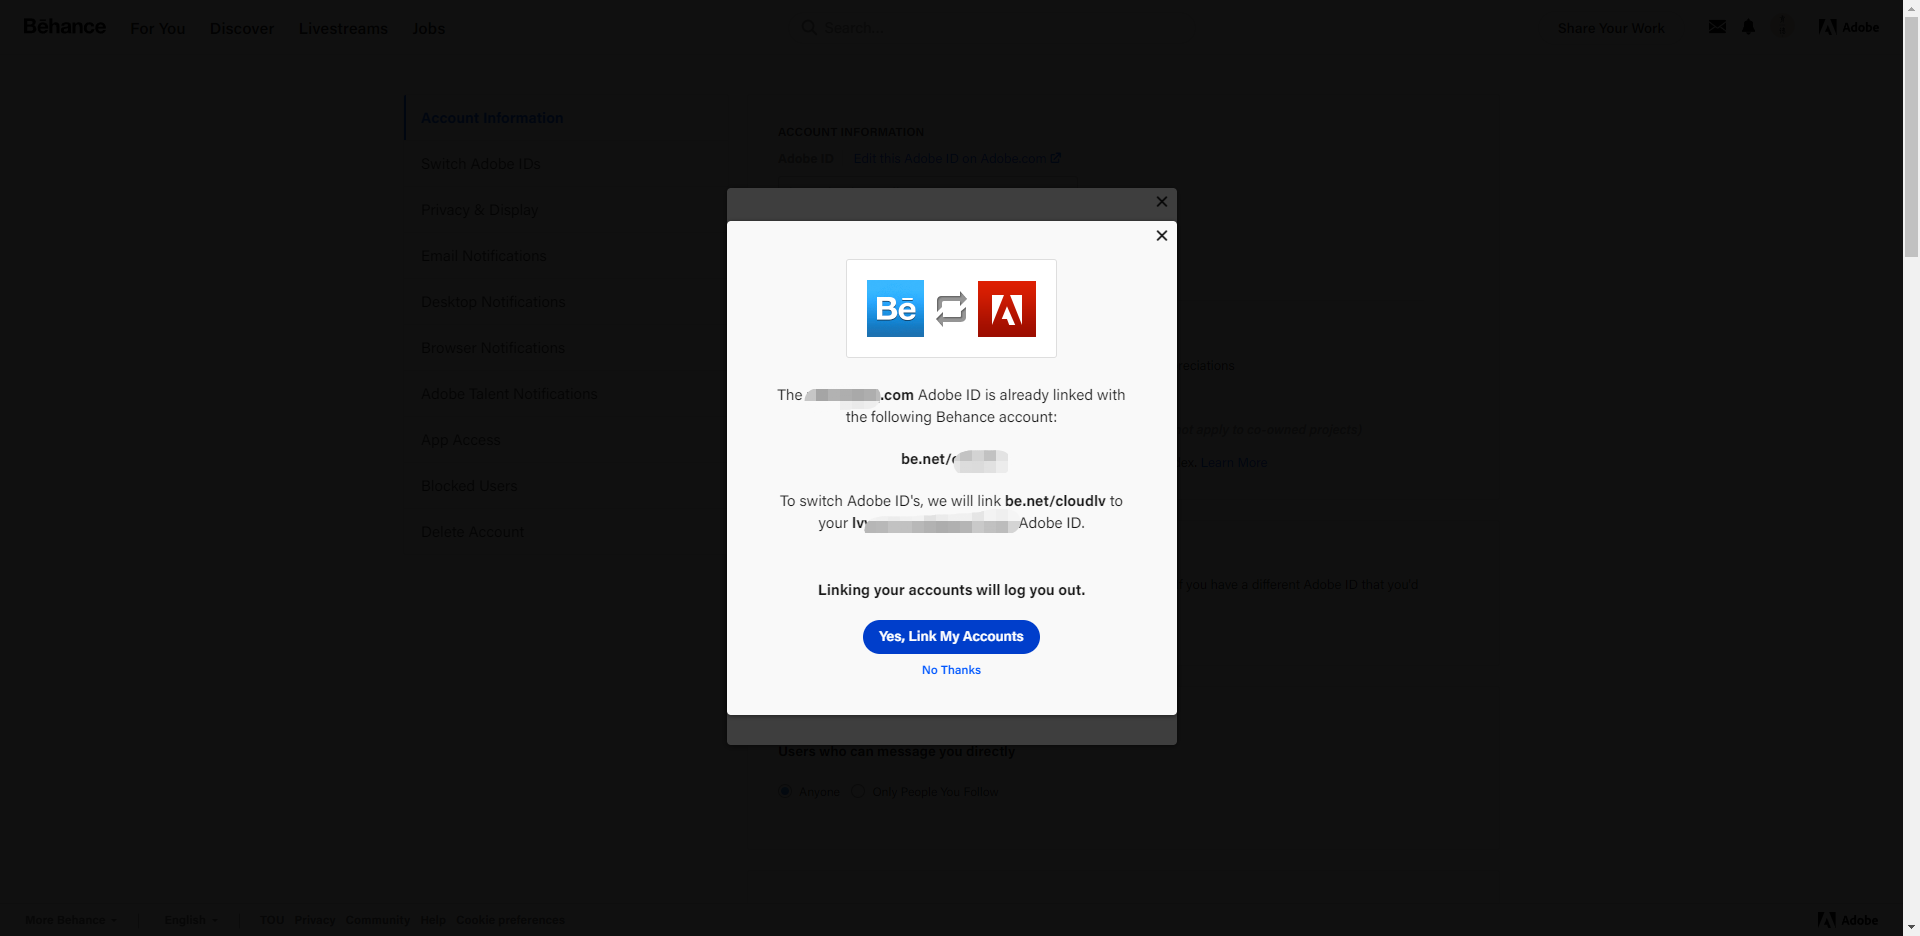Close the front link accounts dialog
This screenshot has height=936, width=1920.
(x=1162, y=236)
